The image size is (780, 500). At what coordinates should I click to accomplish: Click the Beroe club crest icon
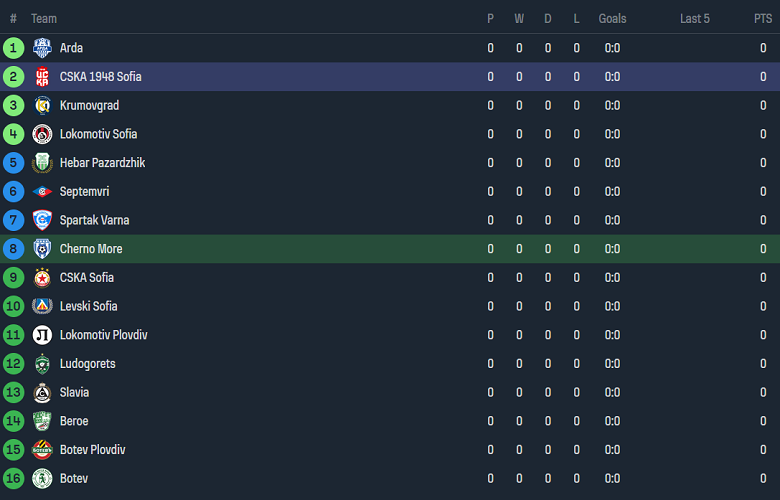[x=42, y=421]
